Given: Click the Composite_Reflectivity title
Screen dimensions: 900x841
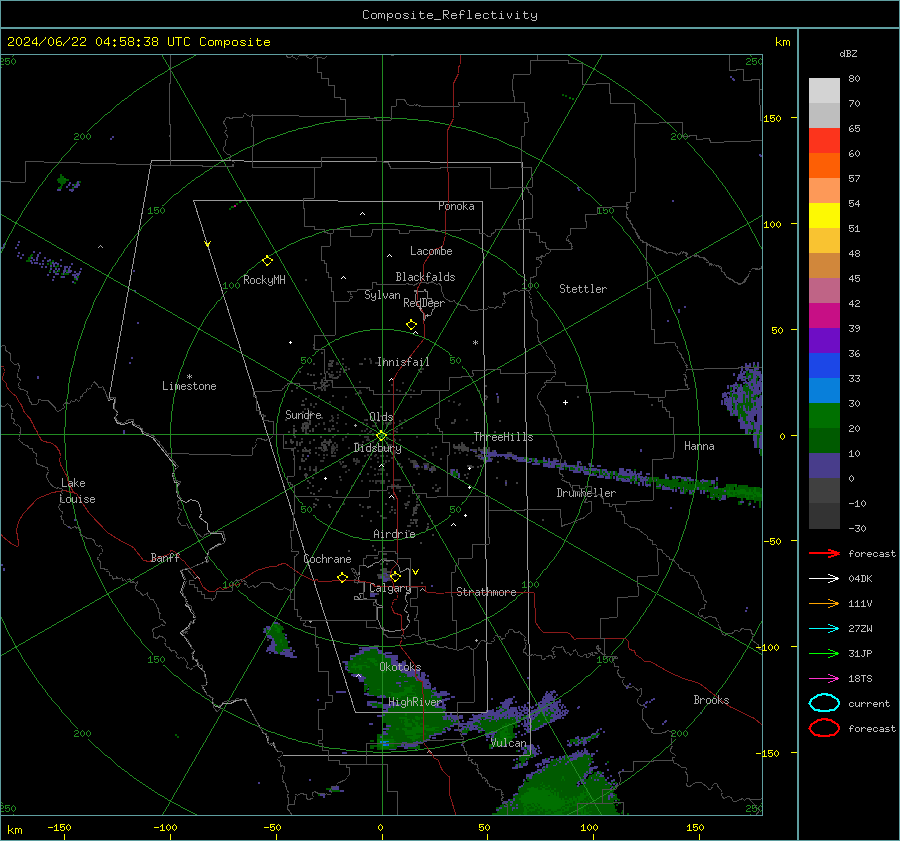Looking at the screenshot, I should pos(449,15).
